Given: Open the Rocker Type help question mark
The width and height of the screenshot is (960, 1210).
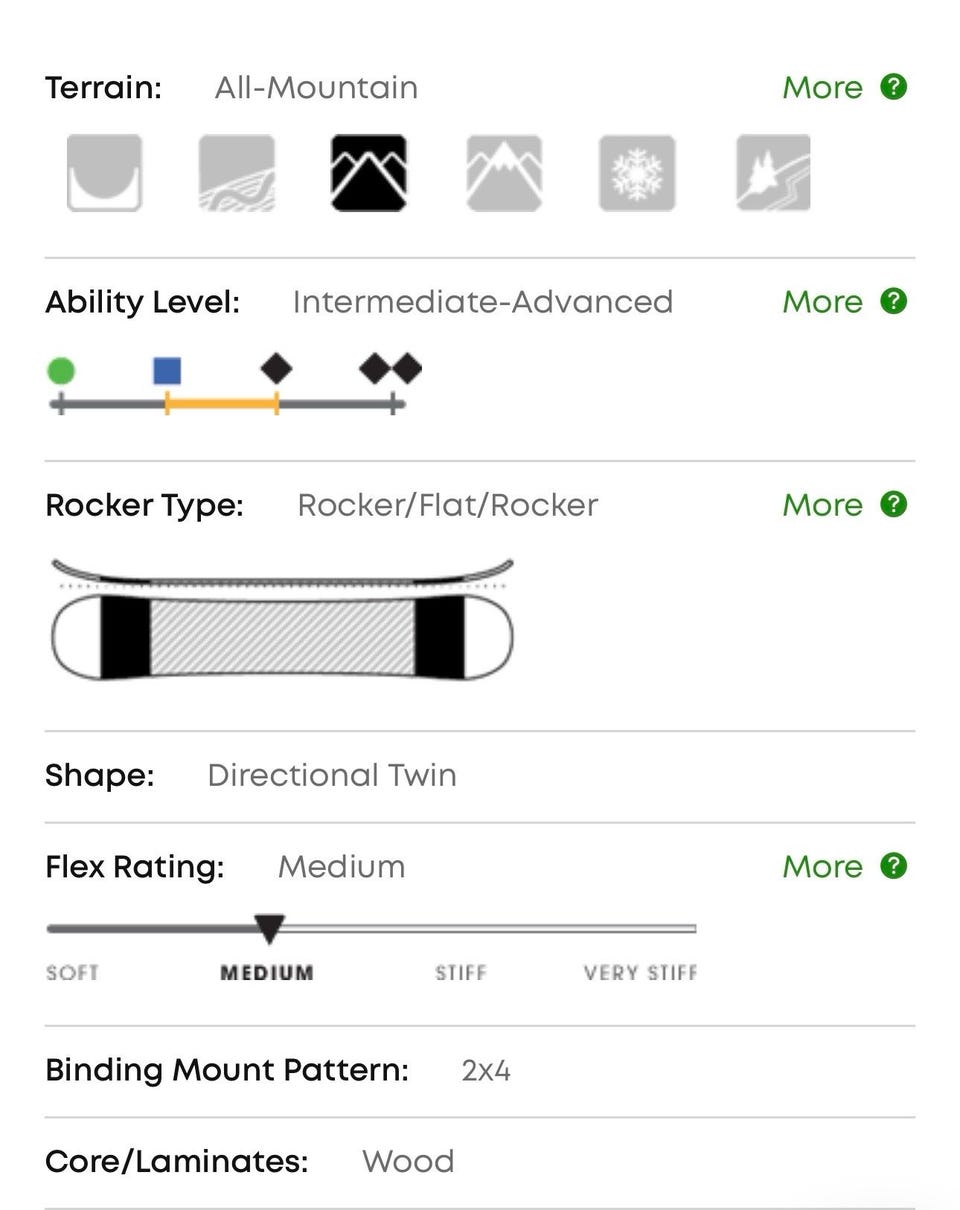Looking at the screenshot, I should pos(893,504).
